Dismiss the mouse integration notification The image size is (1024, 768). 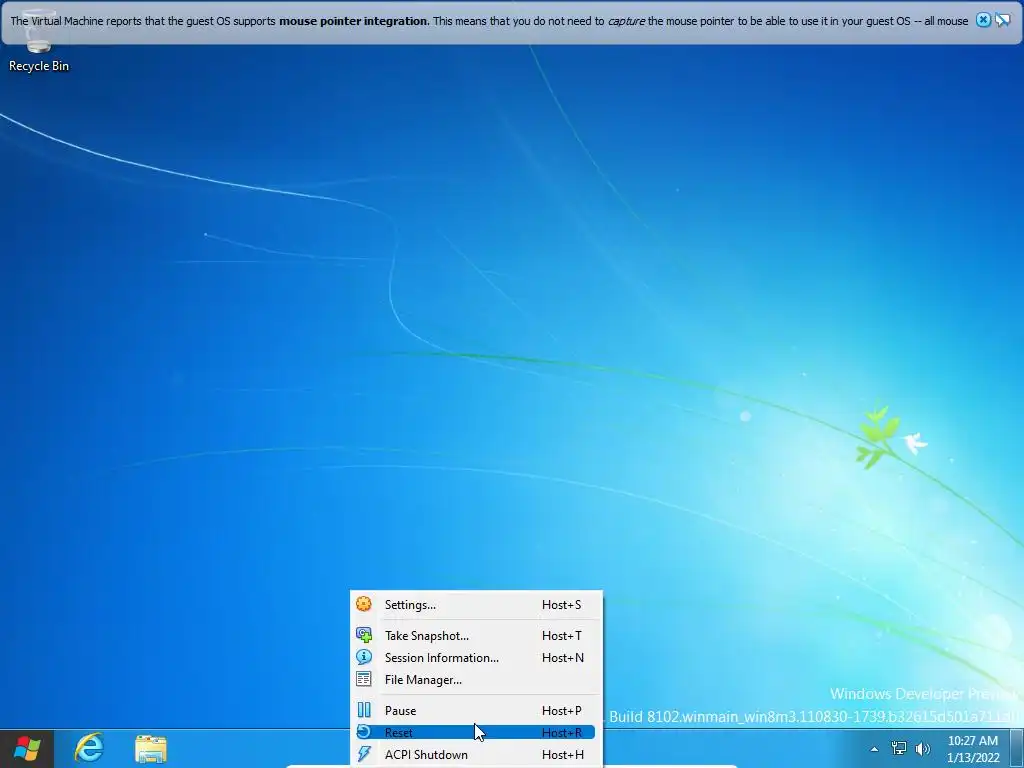[982, 20]
